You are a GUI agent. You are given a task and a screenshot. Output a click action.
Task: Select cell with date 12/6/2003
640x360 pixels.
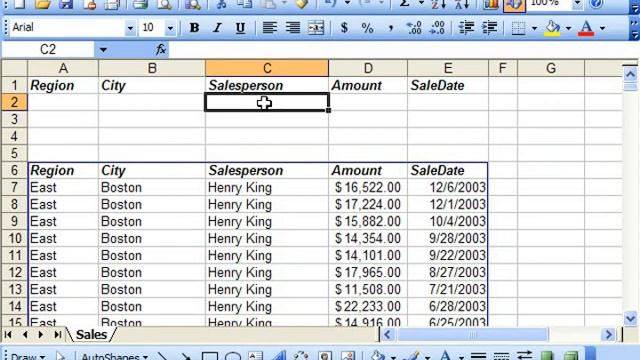[x=448, y=187]
